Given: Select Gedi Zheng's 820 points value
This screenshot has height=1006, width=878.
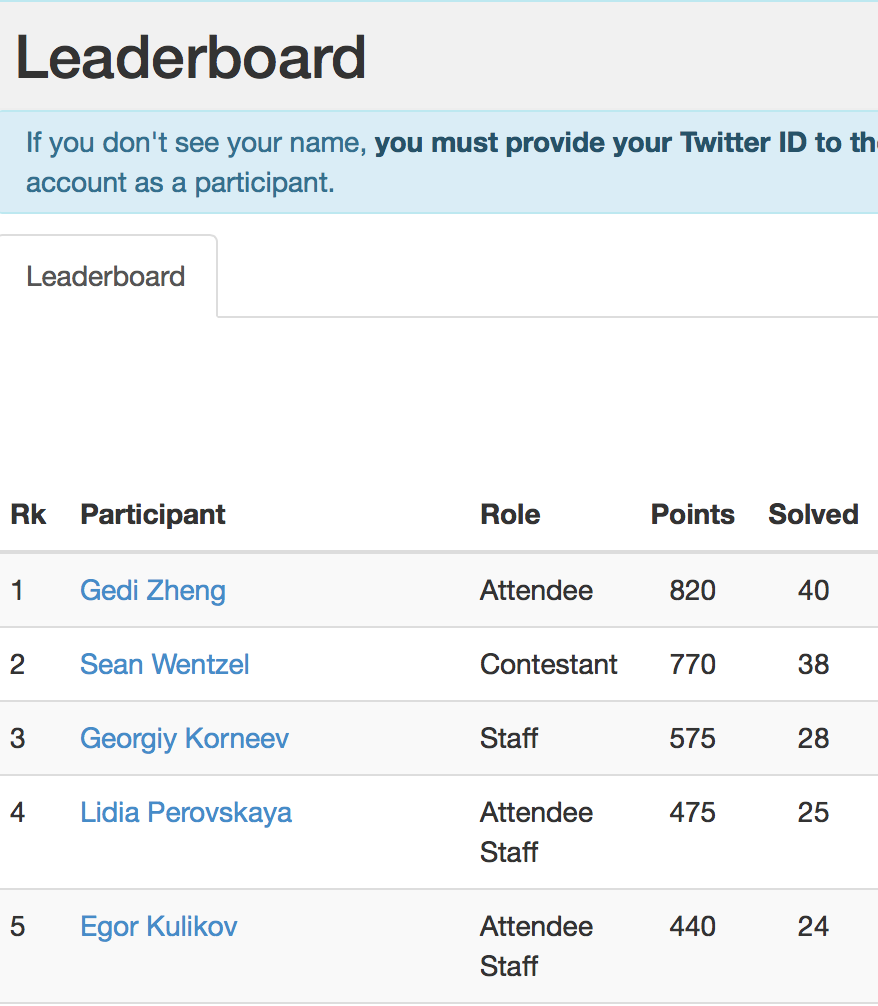Looking at the screenshot, I should [692, 591].
